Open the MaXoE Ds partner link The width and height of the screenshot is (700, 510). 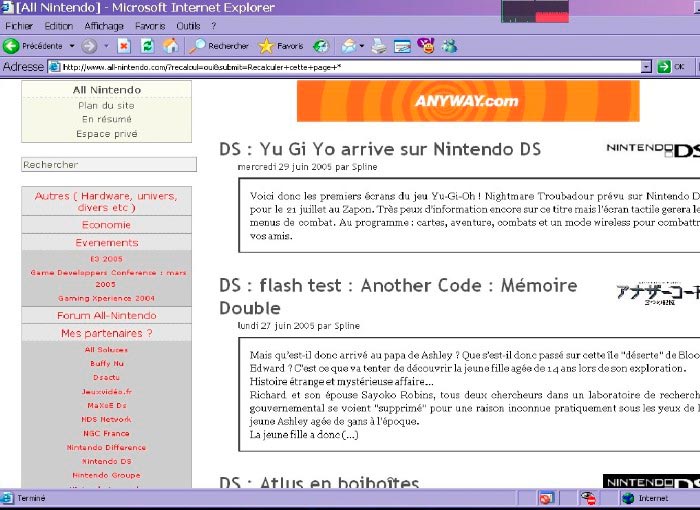click(107, 405)
